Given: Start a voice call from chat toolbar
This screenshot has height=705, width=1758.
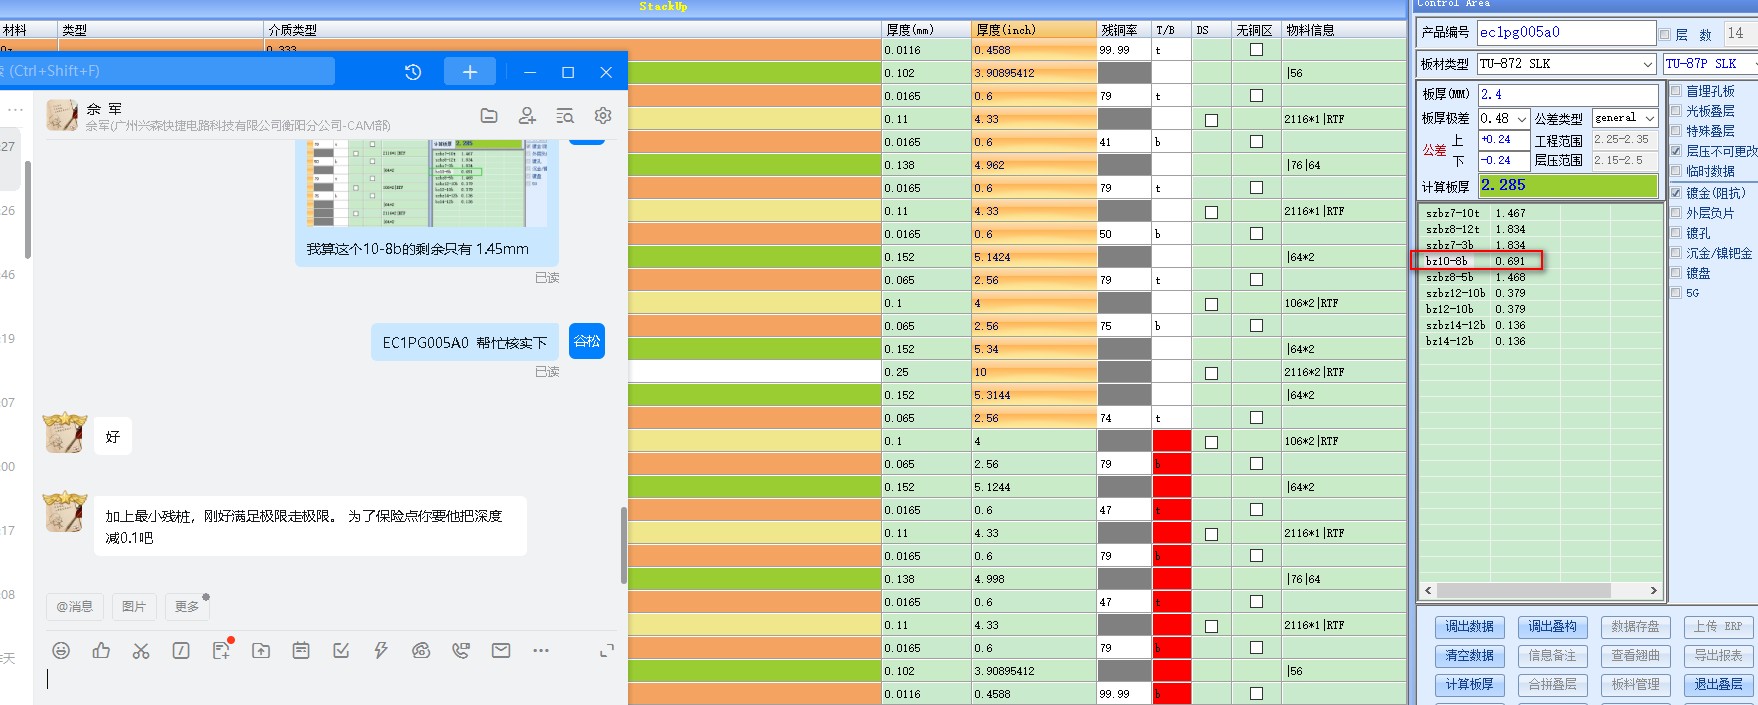Looking at the screenshot, I should tap(461, 651).
